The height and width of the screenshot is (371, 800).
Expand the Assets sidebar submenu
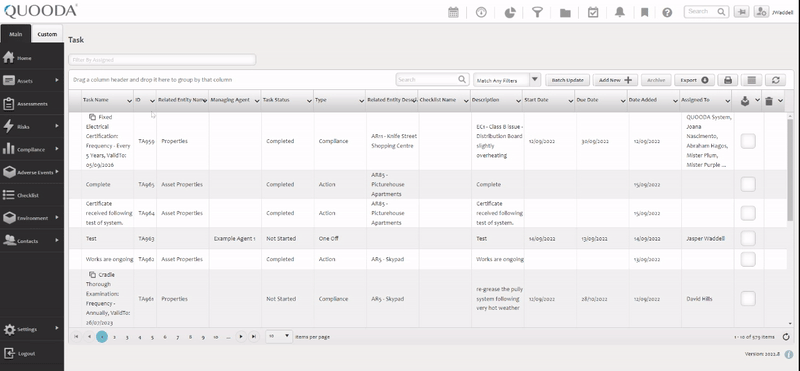[57, 80]
